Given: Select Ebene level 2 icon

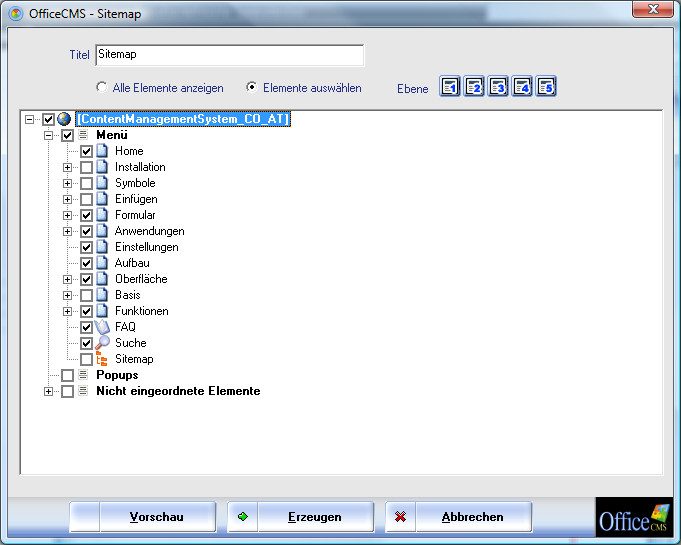Looking at the screenshot, I should [x=474, y=87].
